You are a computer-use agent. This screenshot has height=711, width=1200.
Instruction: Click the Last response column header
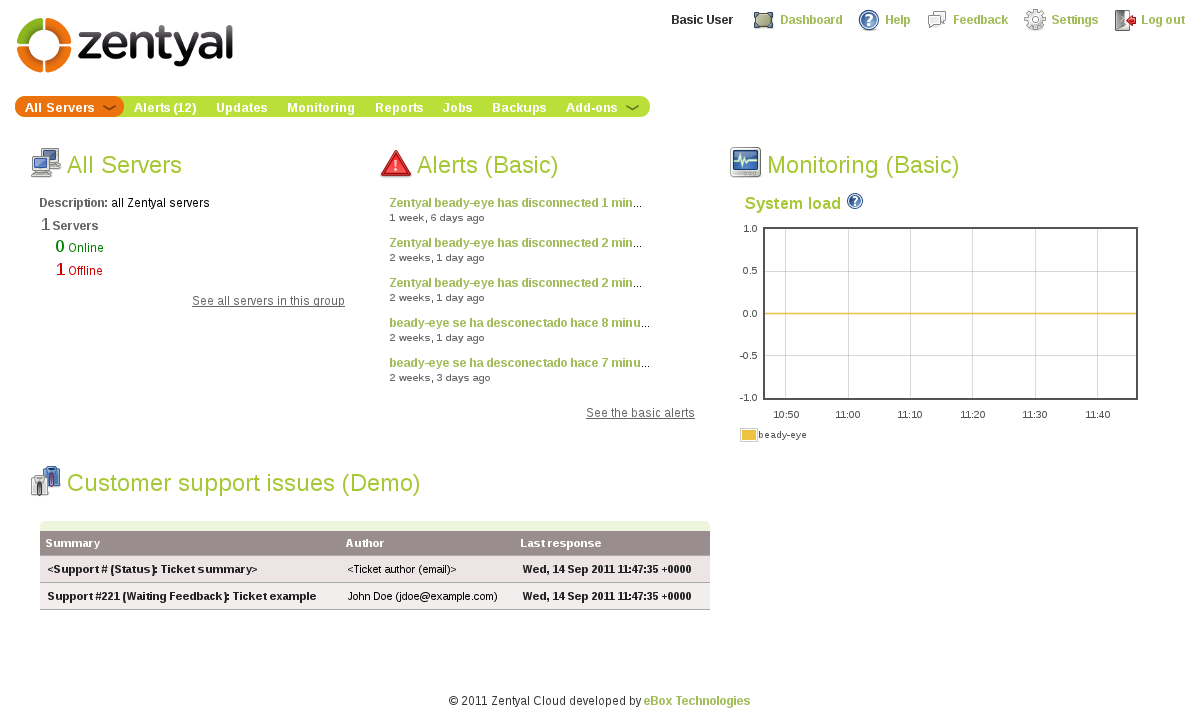coord(561,543)
